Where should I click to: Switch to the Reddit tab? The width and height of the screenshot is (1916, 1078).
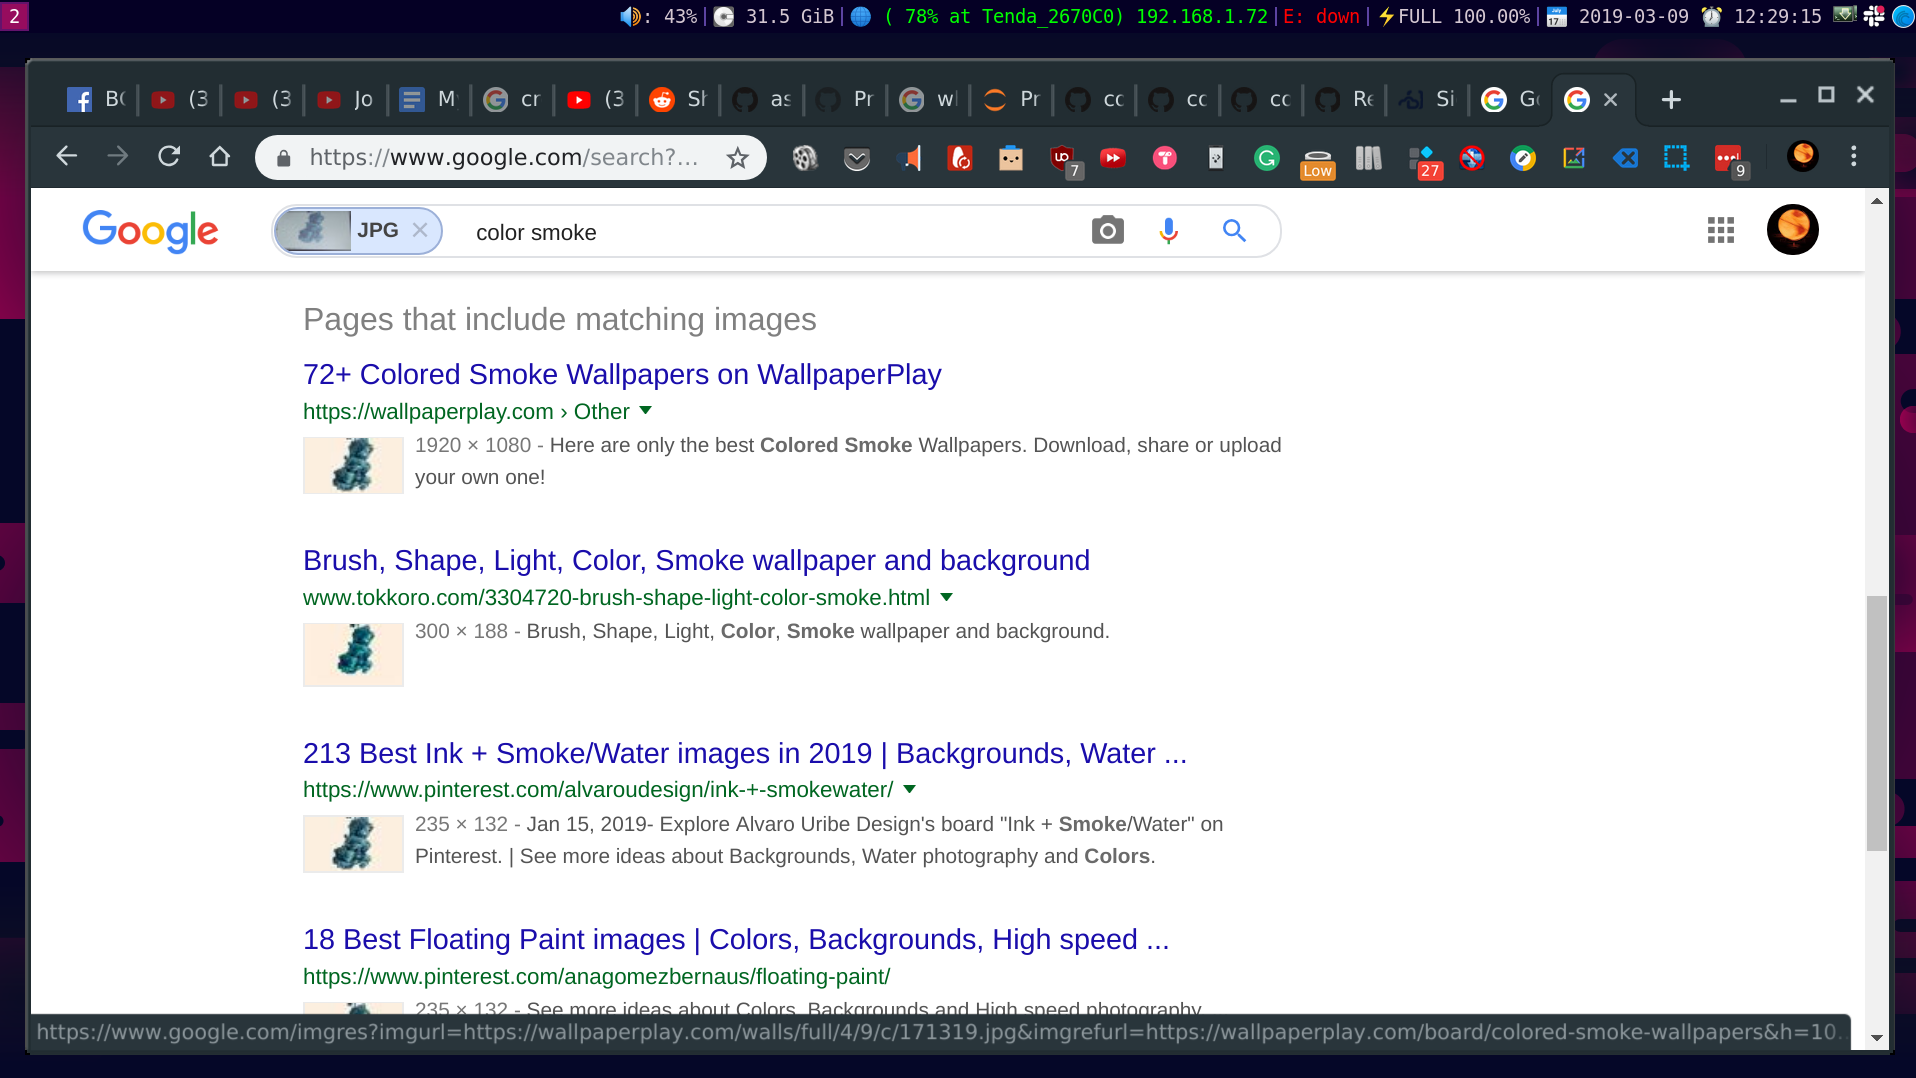coord(679,99)
